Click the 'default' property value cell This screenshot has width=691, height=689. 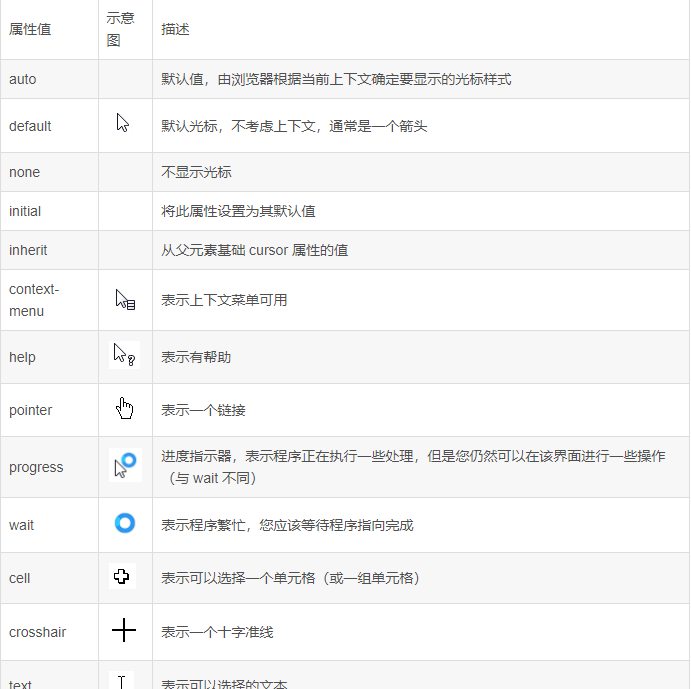point(49,126)
